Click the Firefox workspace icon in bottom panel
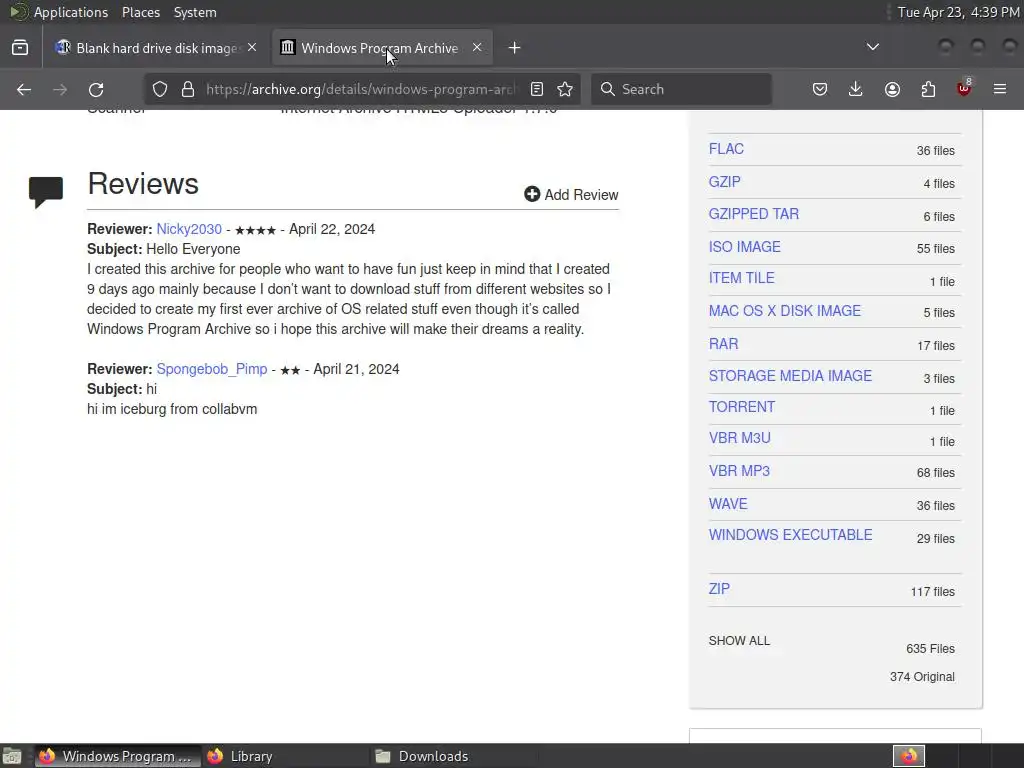Screen dimensions: 1024x768 (x=909, y=756)
